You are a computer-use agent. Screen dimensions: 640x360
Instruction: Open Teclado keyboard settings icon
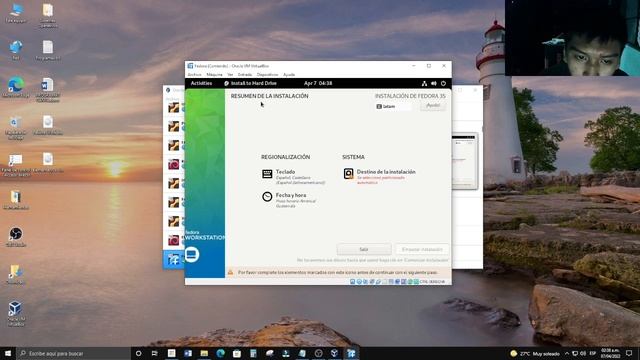click(x=267, y=174)
